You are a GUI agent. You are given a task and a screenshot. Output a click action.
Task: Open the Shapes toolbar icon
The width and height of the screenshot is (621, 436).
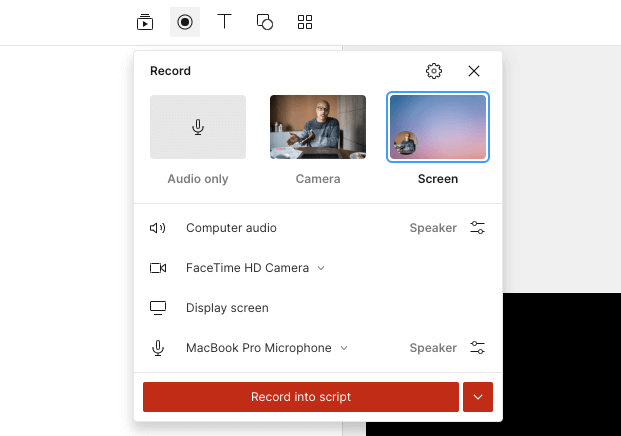(x=265, y=22)
